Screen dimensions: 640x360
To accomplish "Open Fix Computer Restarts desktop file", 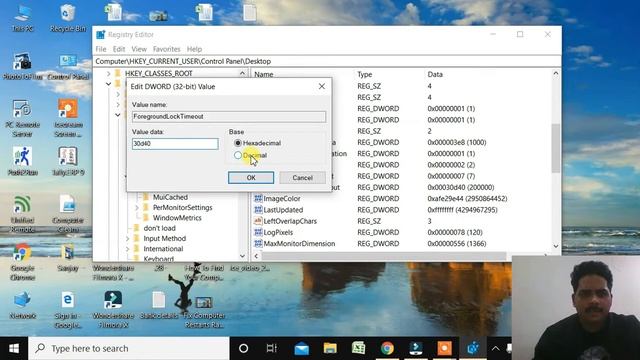I will pos(204,312).
